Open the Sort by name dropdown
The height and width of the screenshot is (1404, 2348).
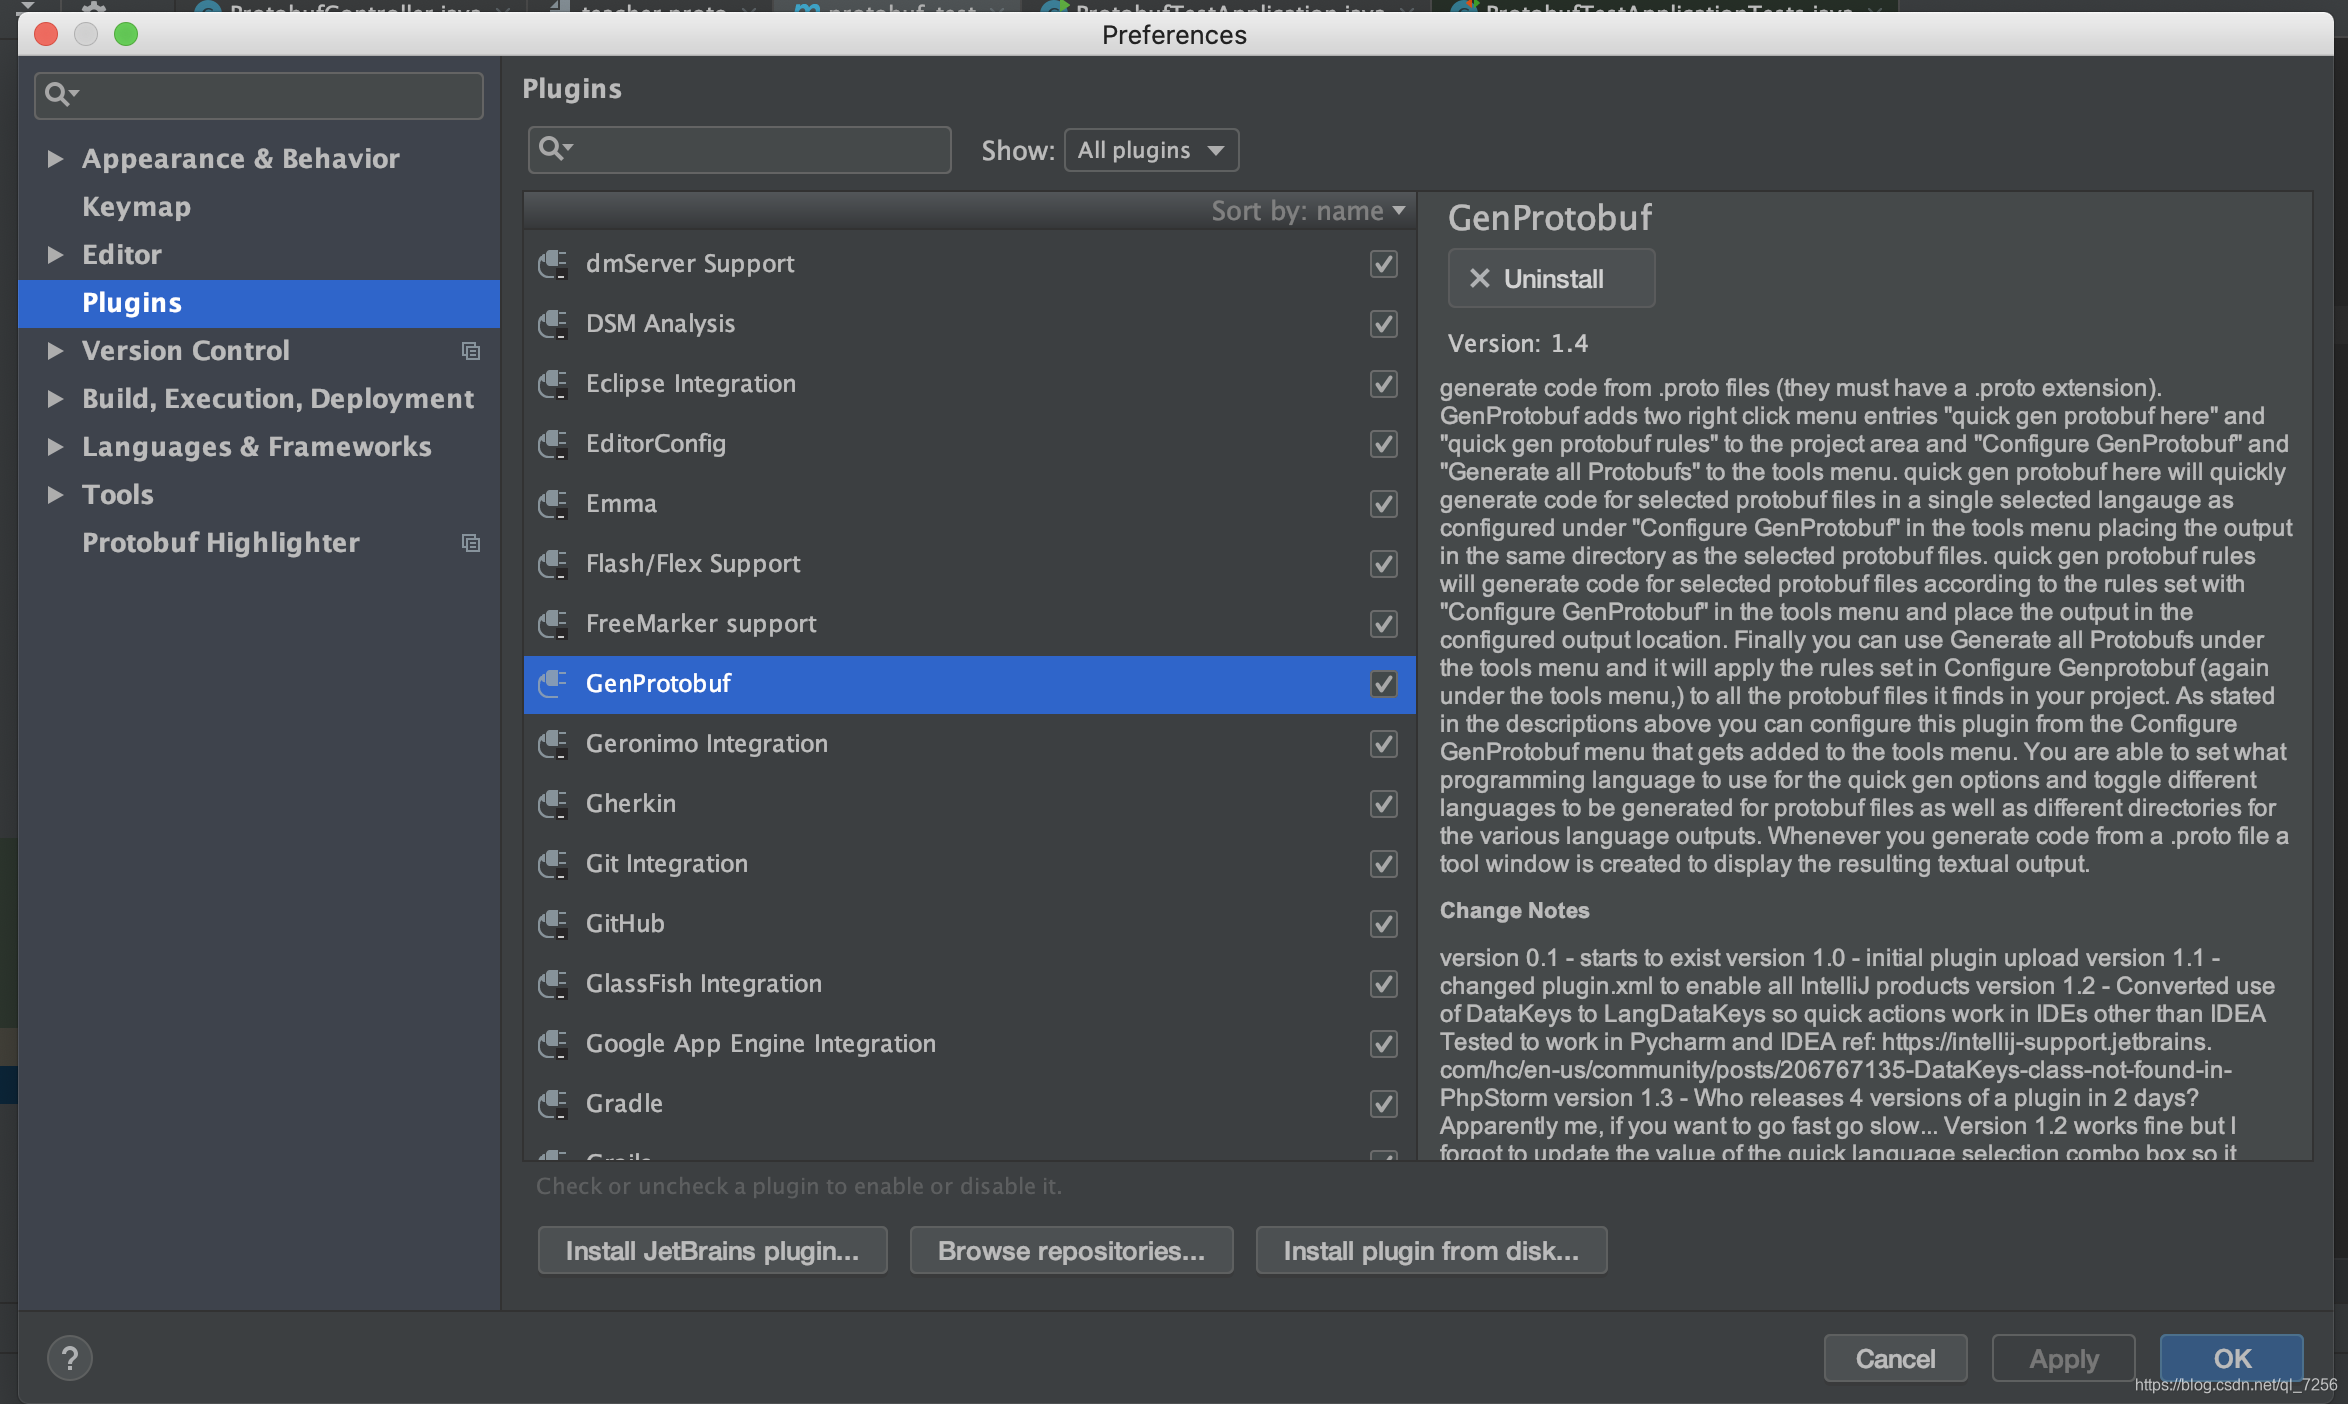(1308, 211)
